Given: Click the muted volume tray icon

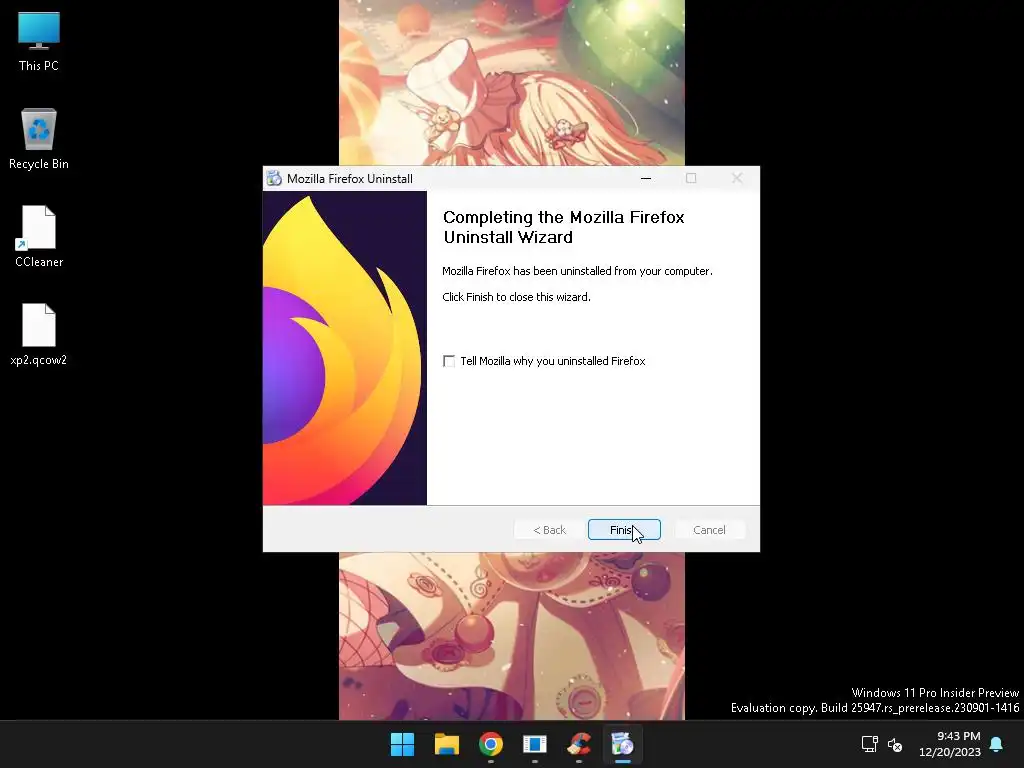Looking at the screenshot, I should [x=895, y=744].
